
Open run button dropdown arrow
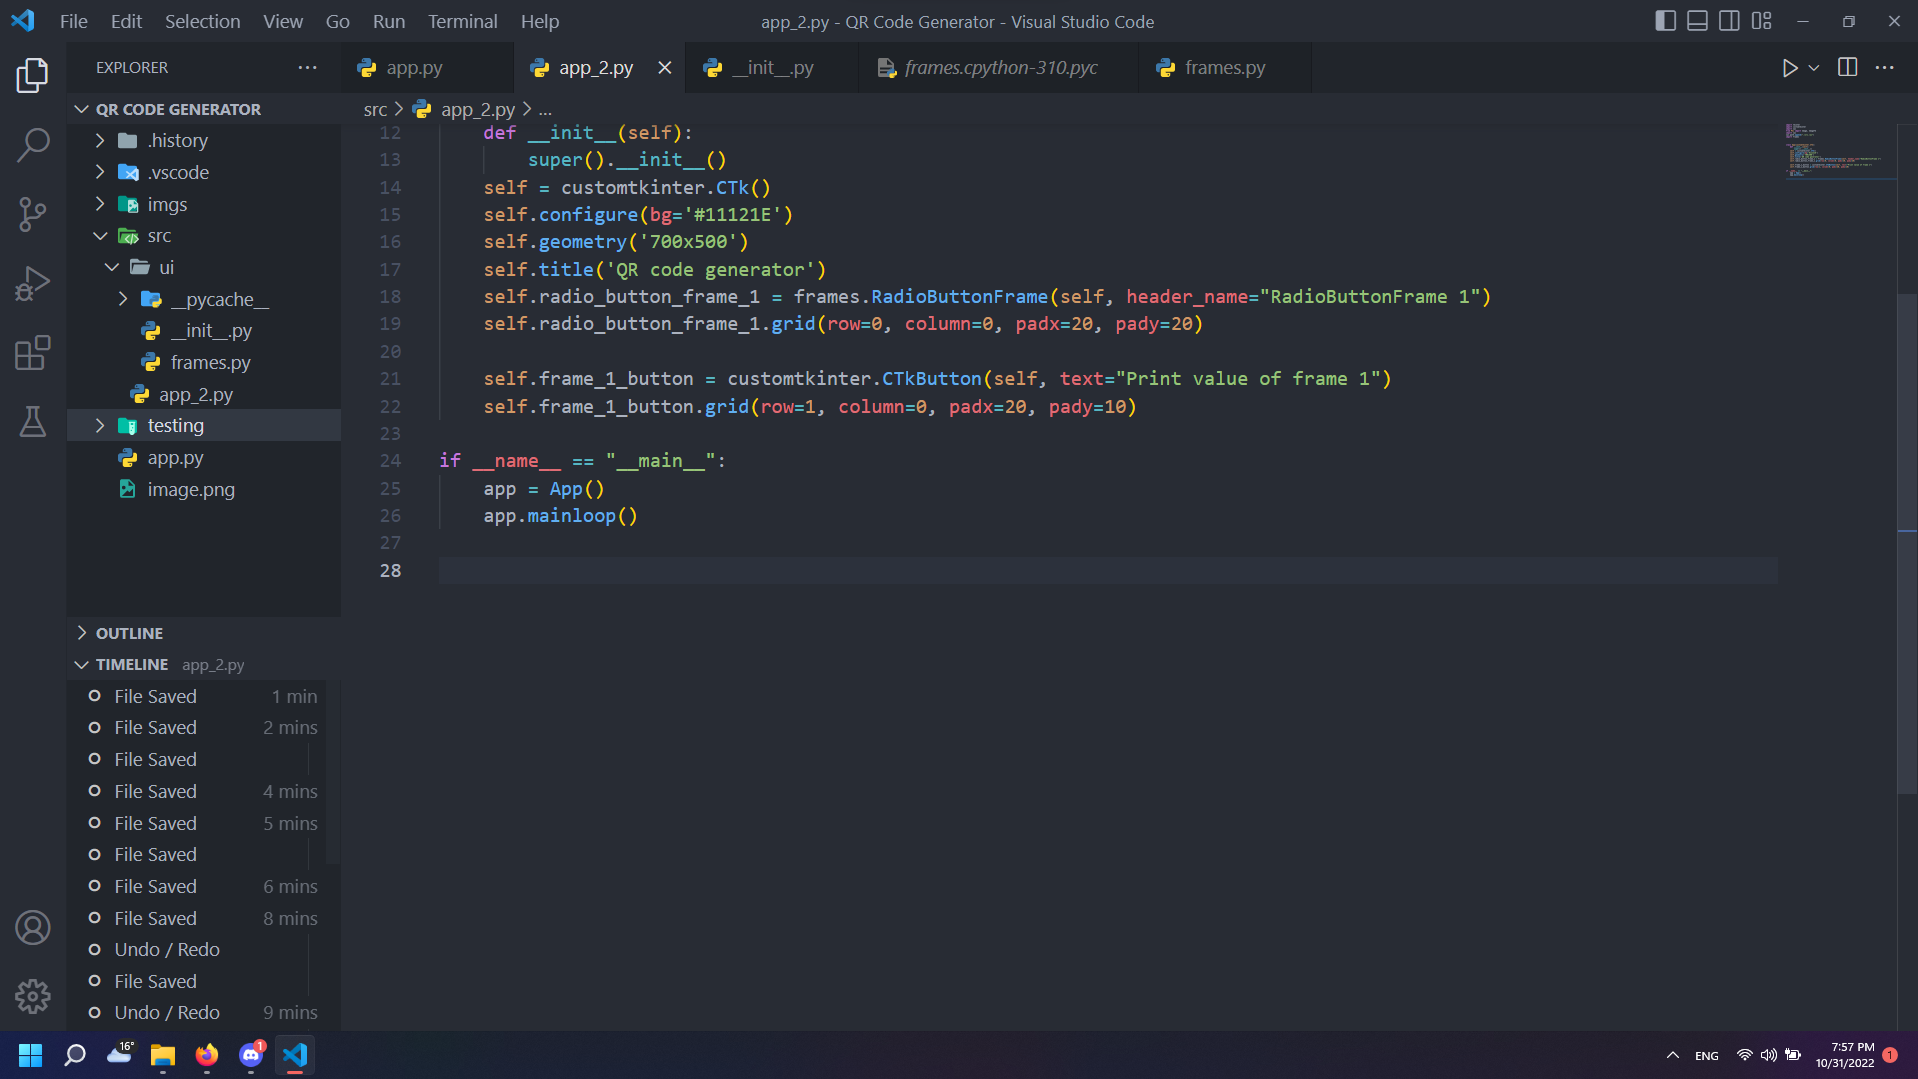(x=1814, y=67)
